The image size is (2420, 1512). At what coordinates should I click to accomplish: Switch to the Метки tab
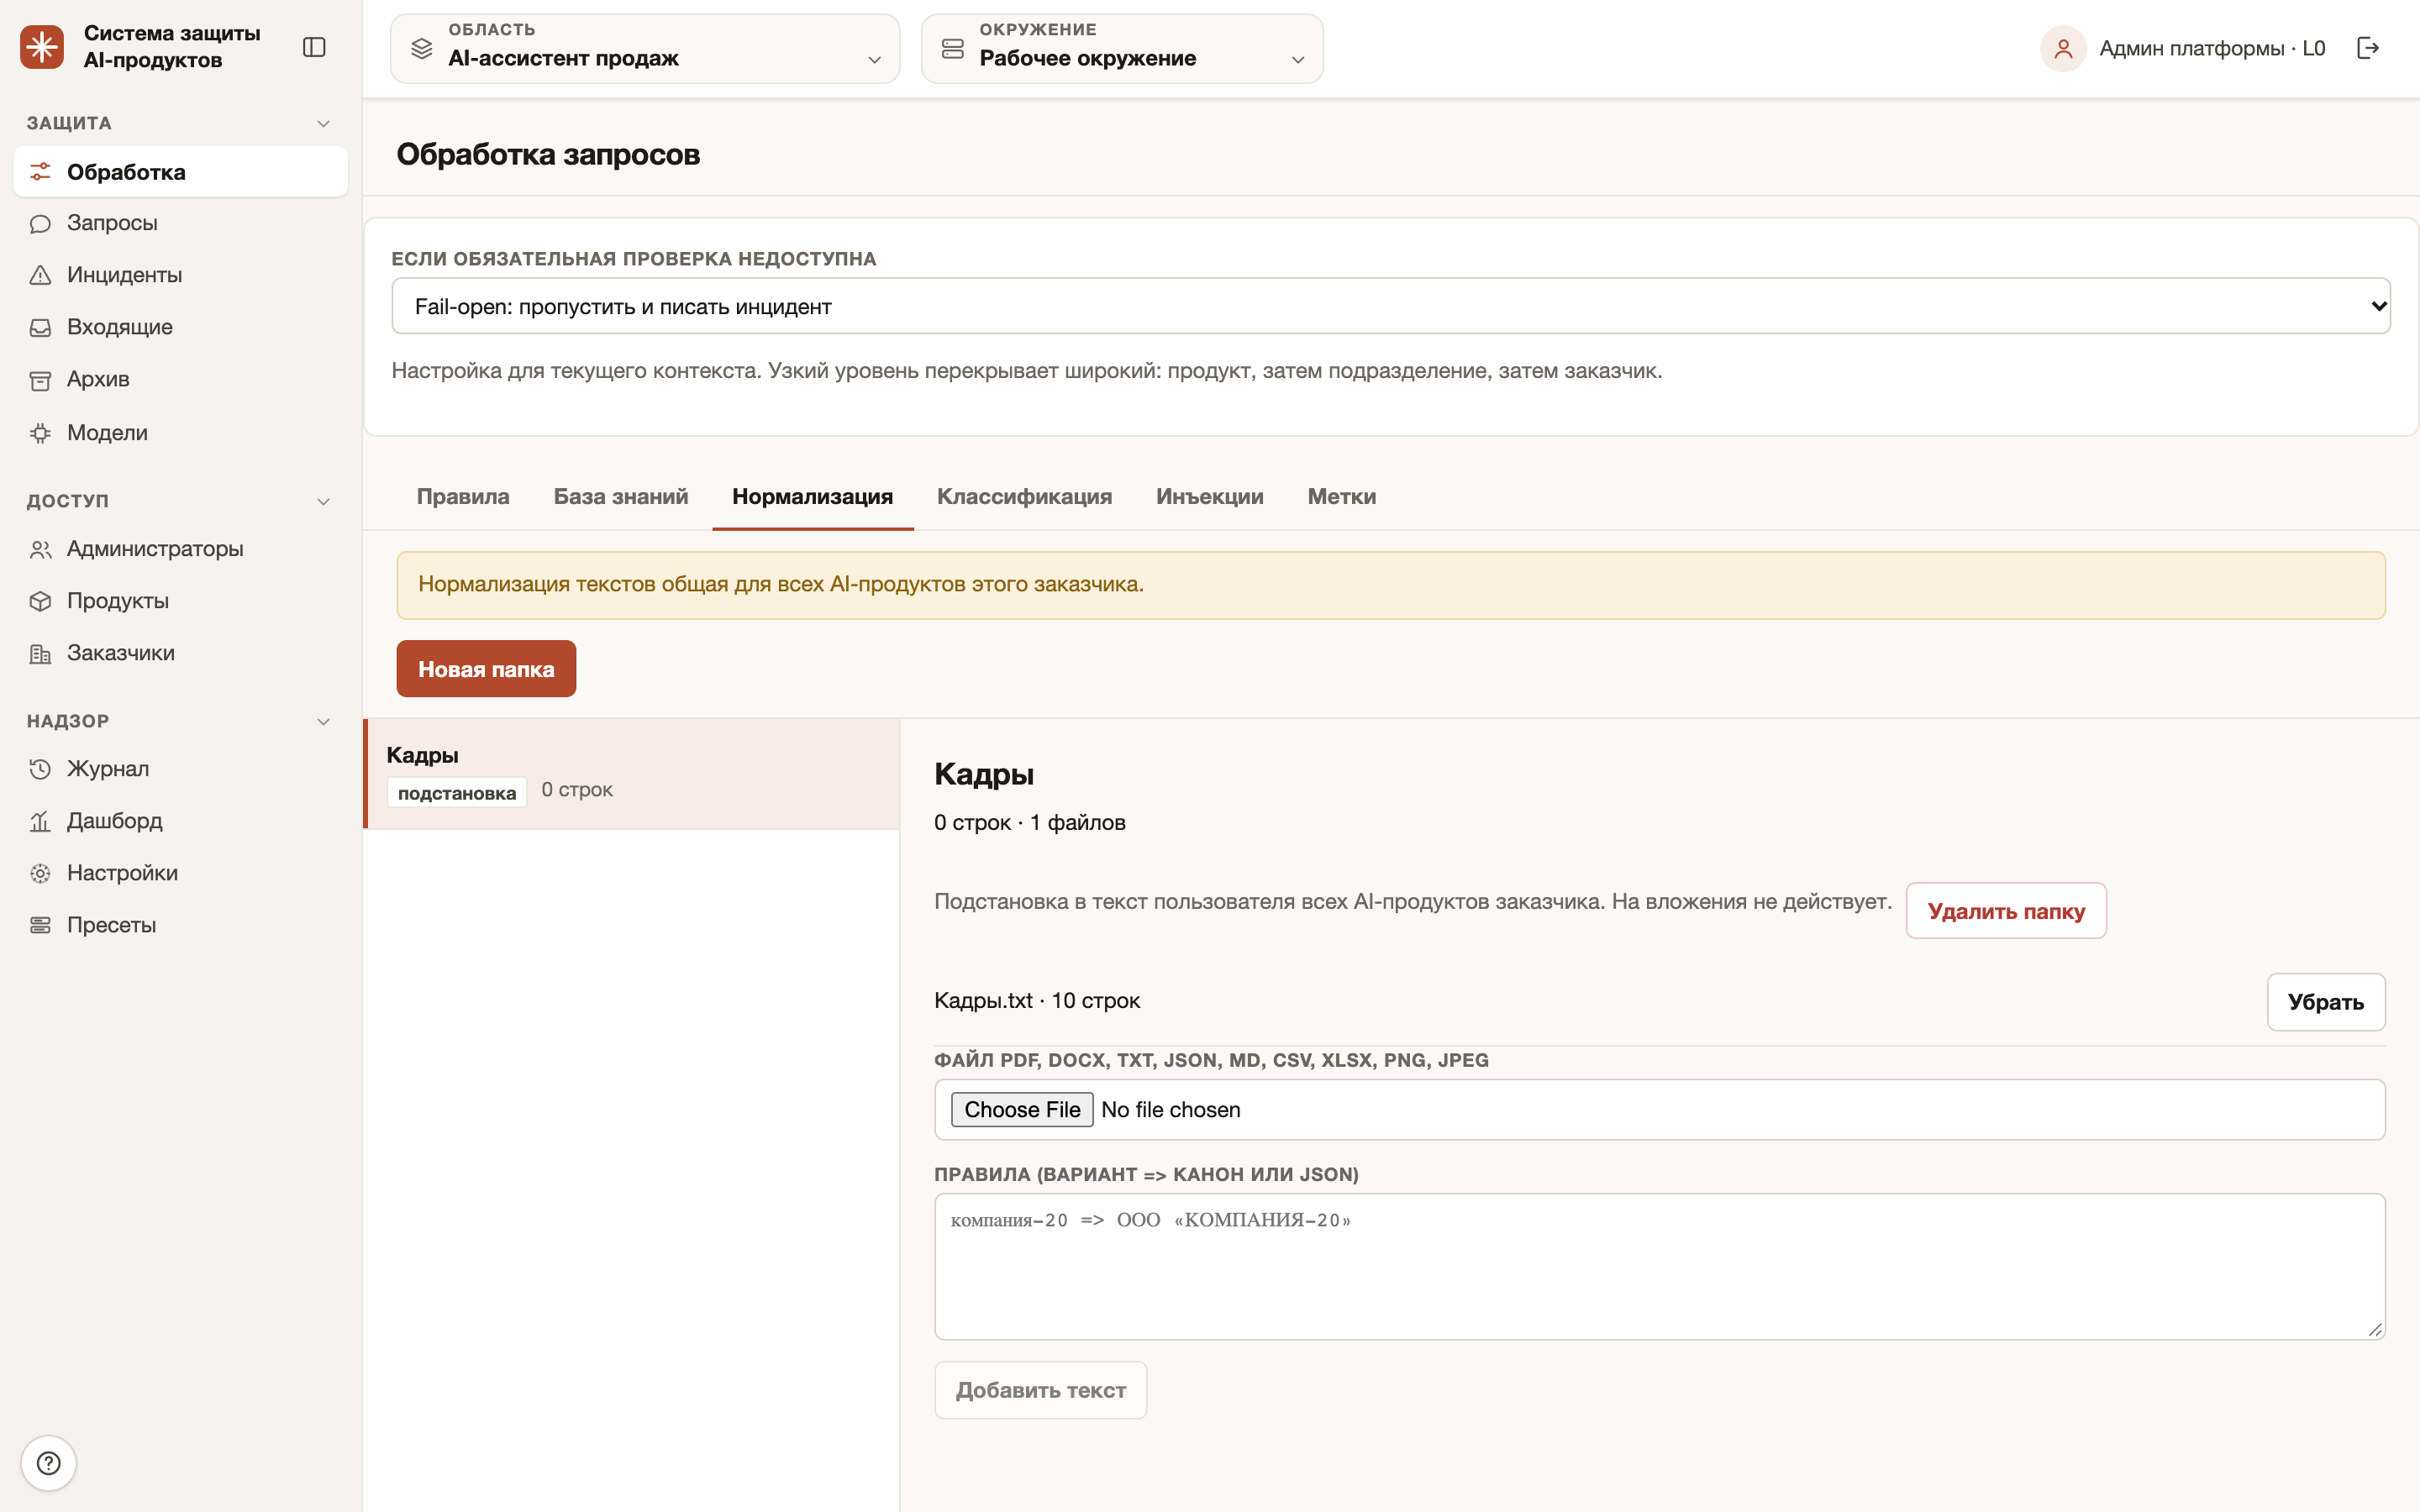tap(1341, 497)
